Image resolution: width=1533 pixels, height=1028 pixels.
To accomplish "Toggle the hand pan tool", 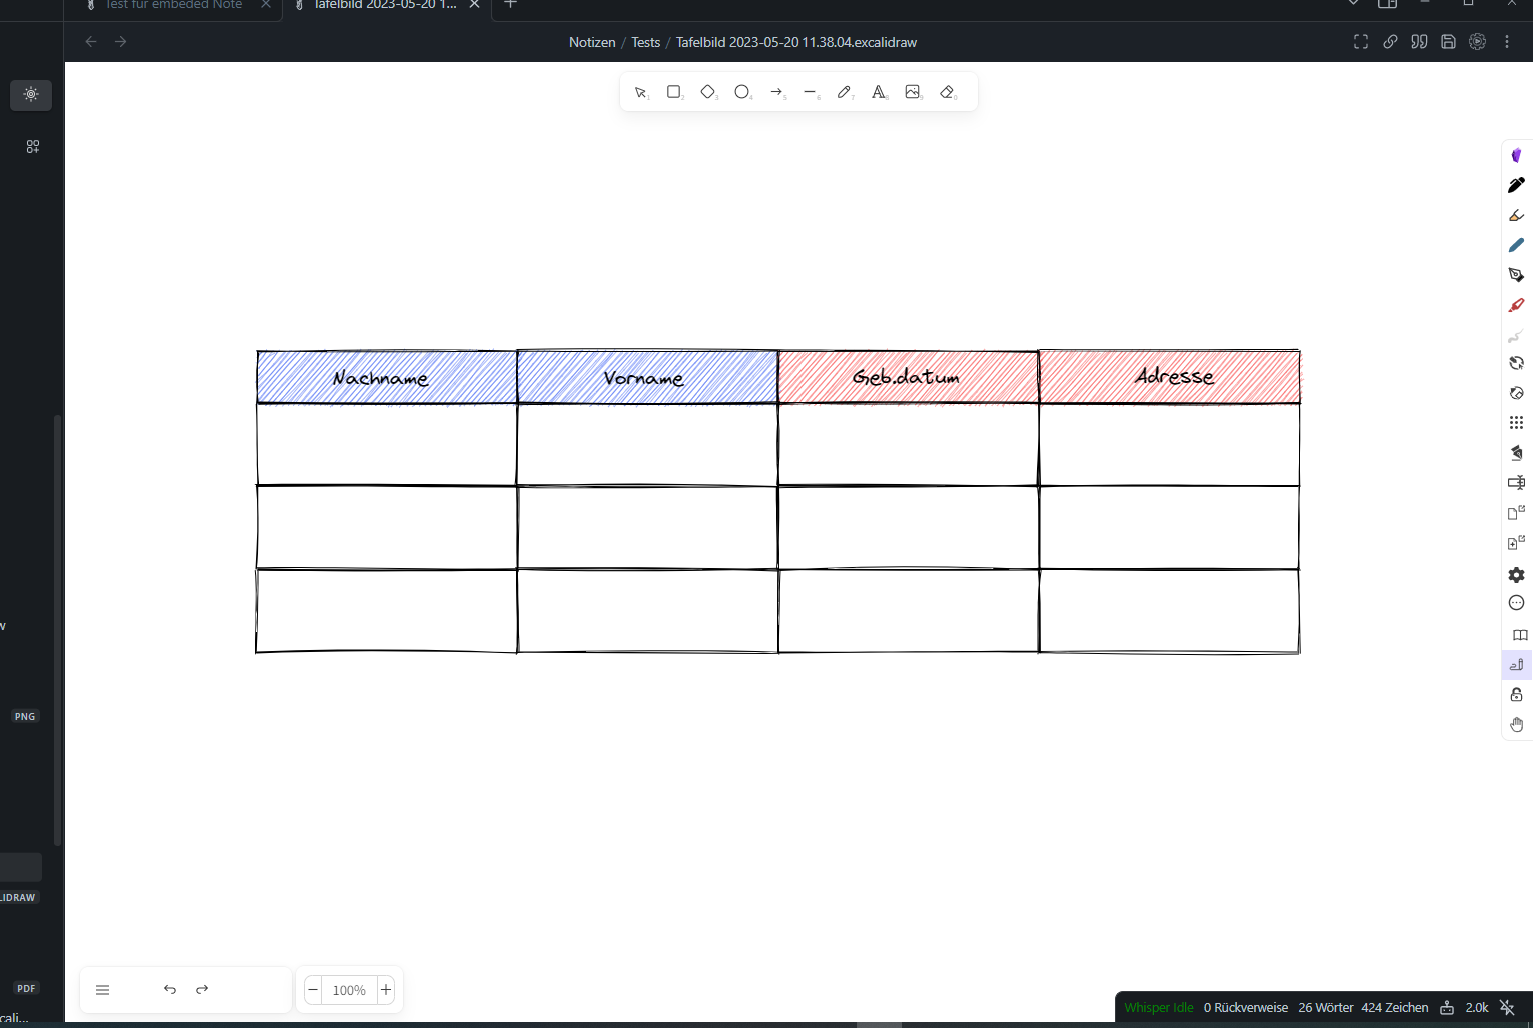I will tap(1516, 725).
